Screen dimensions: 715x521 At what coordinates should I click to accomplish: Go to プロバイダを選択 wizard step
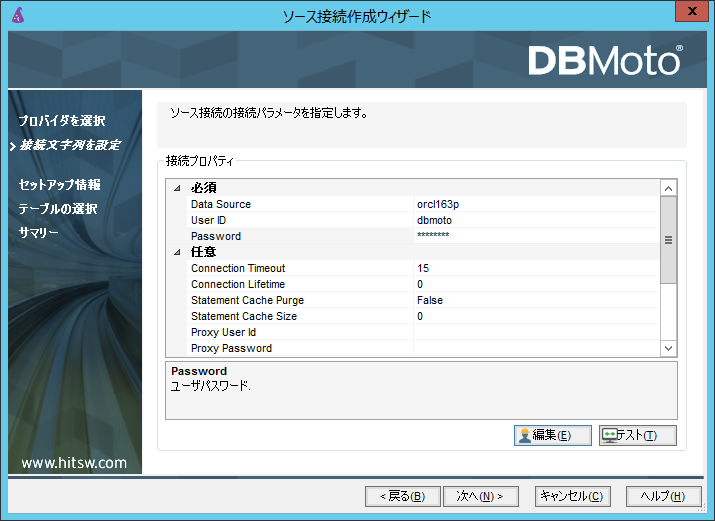(x=62, y=121)
